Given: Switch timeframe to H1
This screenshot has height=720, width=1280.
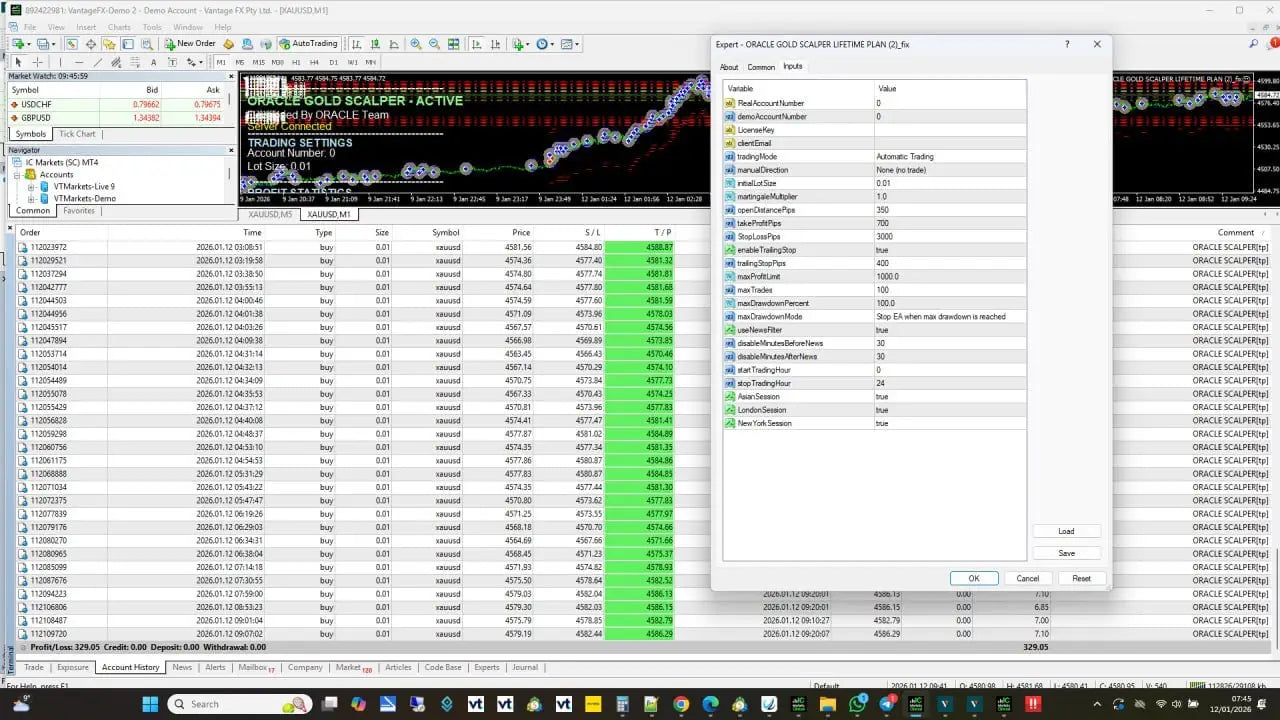Looking at the screenshot, I should tap(296, 62).
